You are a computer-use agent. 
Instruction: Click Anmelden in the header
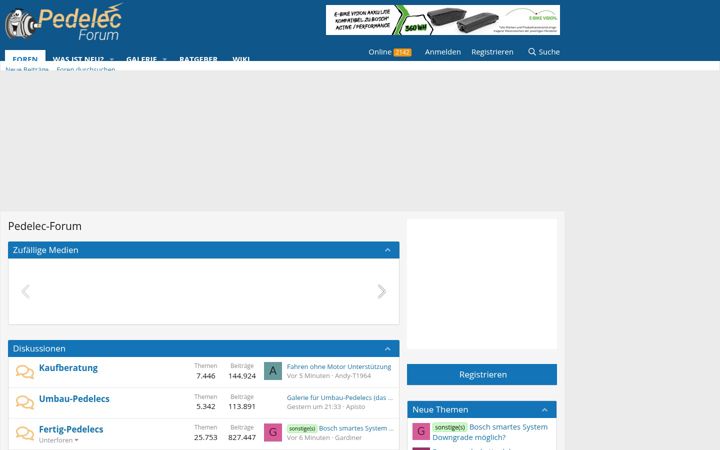(x=443, y=52)
